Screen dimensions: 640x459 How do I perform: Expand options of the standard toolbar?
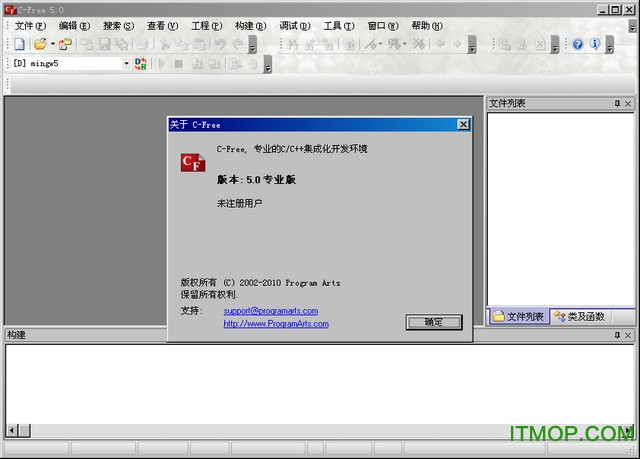click(253, 44)
